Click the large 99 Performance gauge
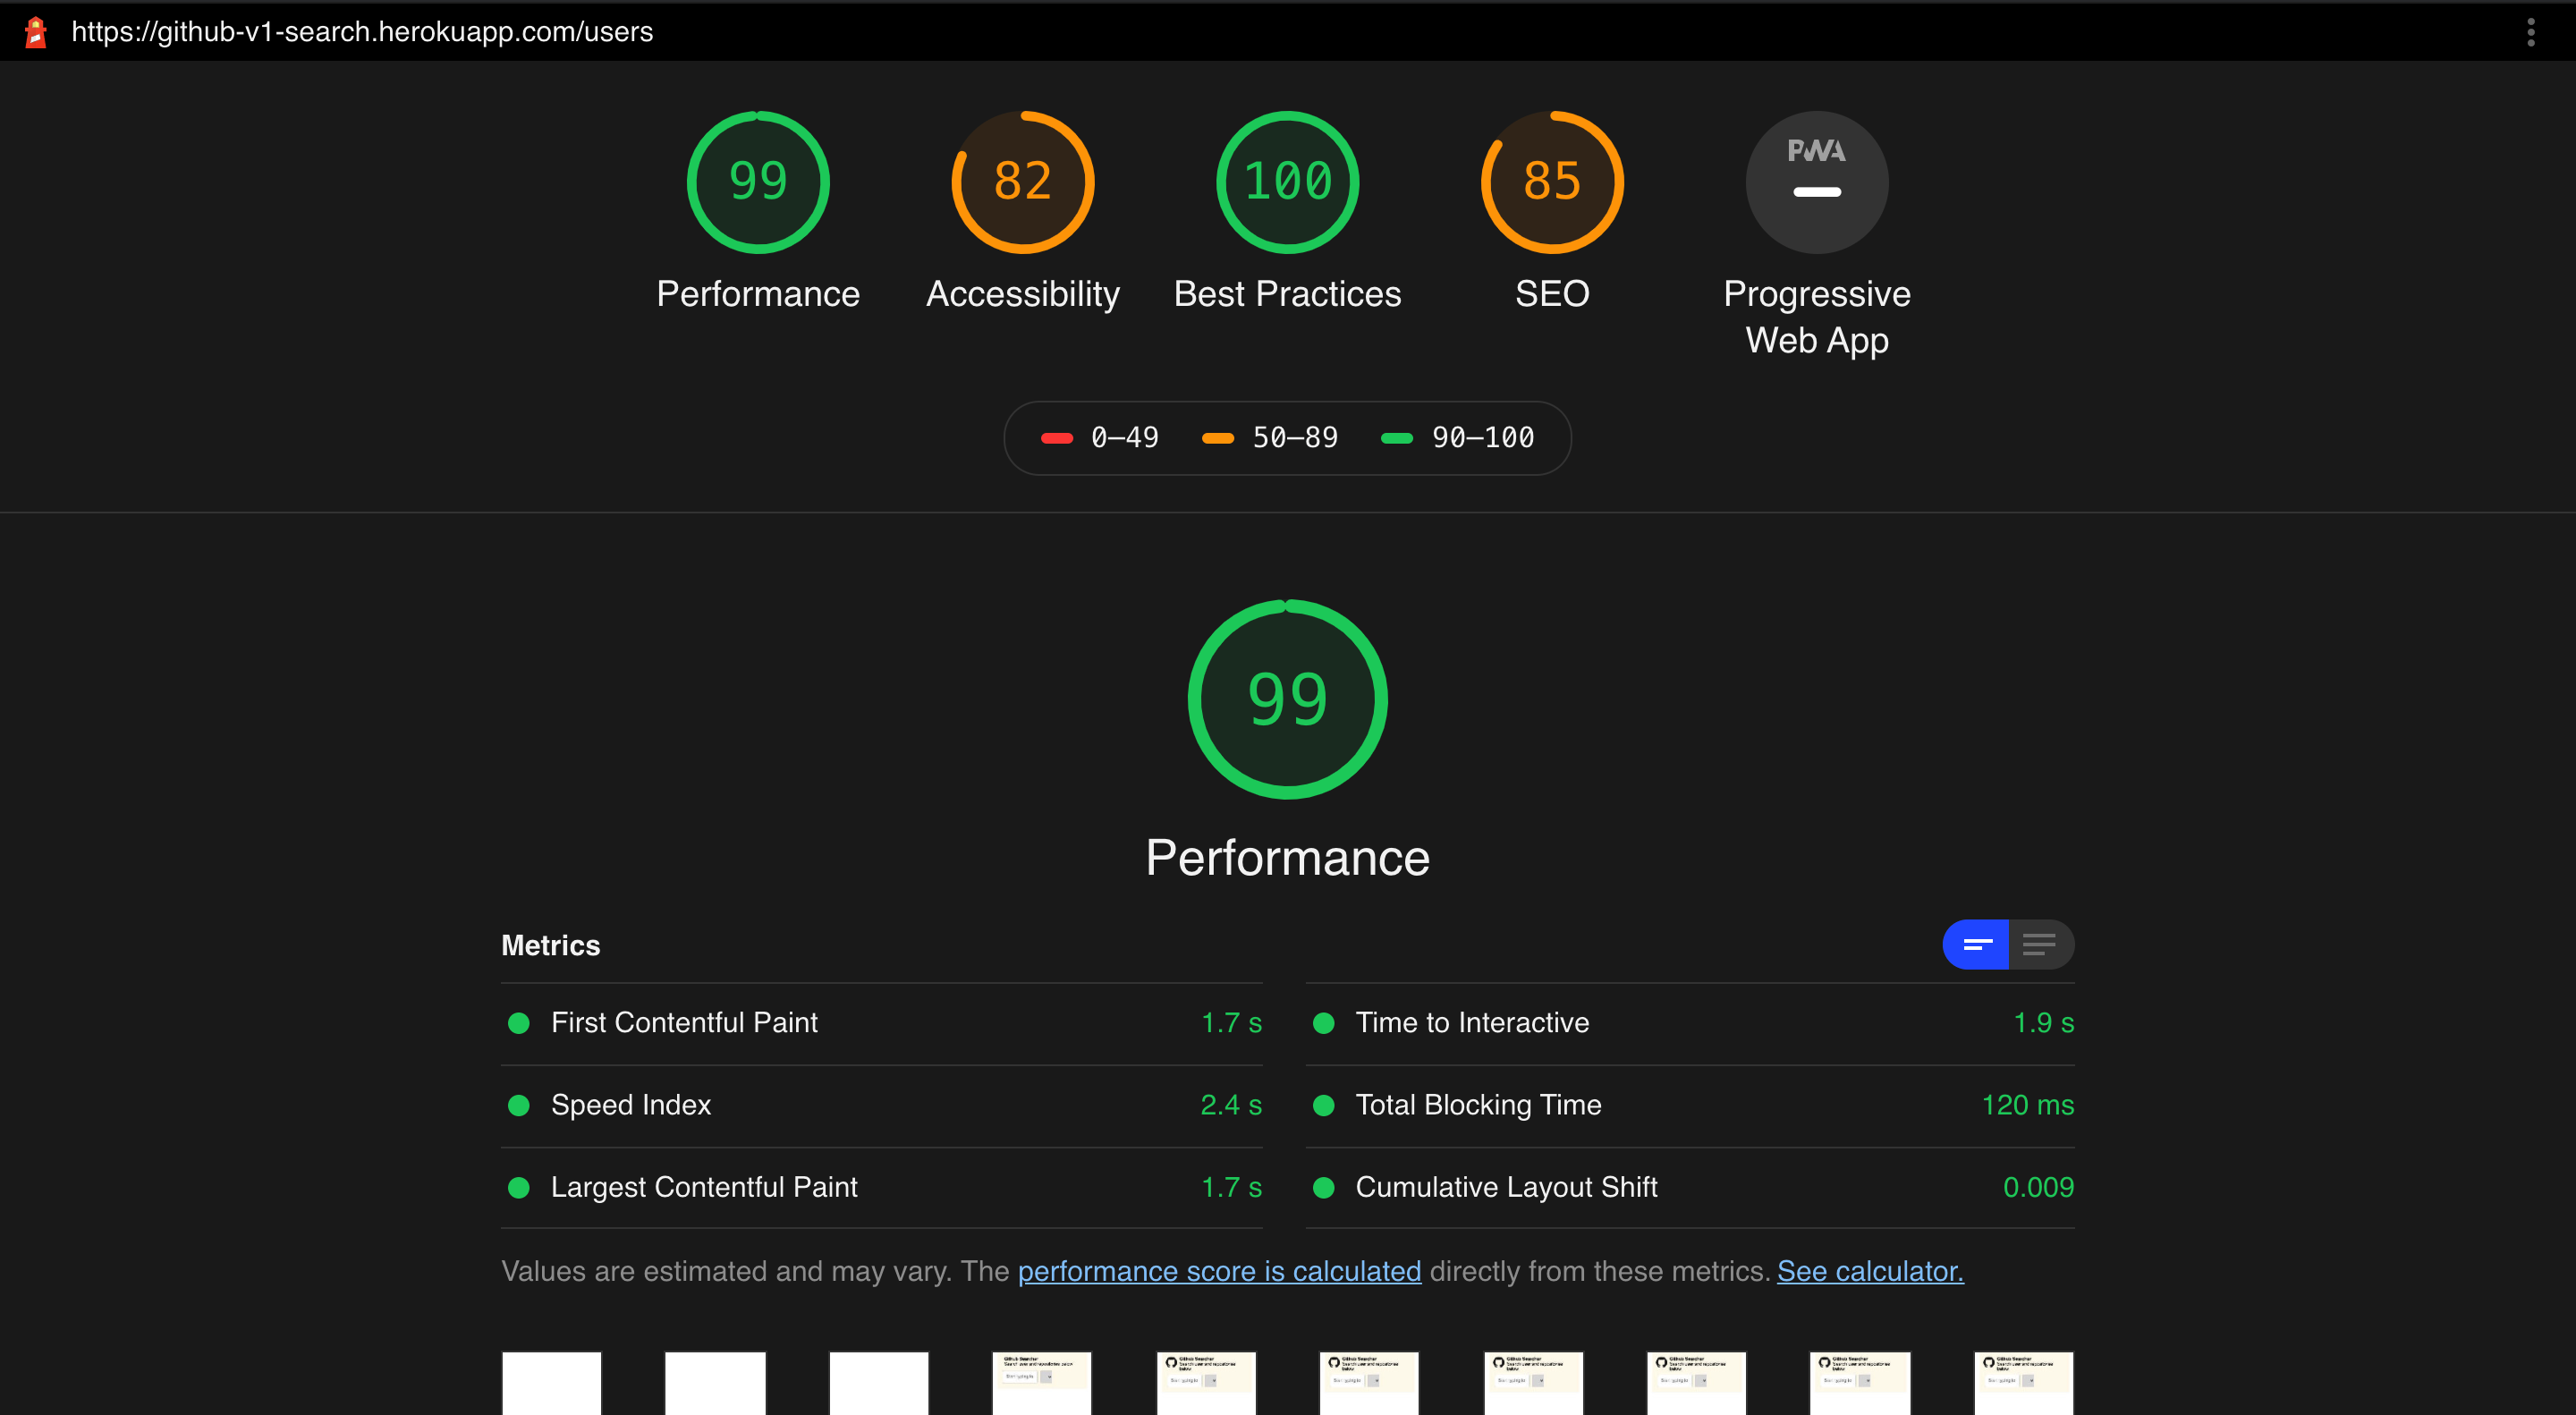The image size is (2576, 1415). tap(1287, 699)
